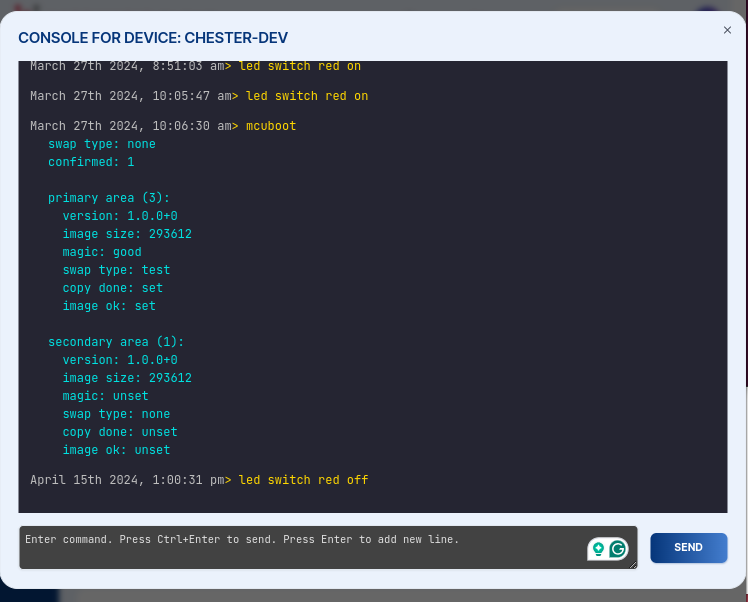Click the 'swap type: test' output line

(x=116, y=270)
